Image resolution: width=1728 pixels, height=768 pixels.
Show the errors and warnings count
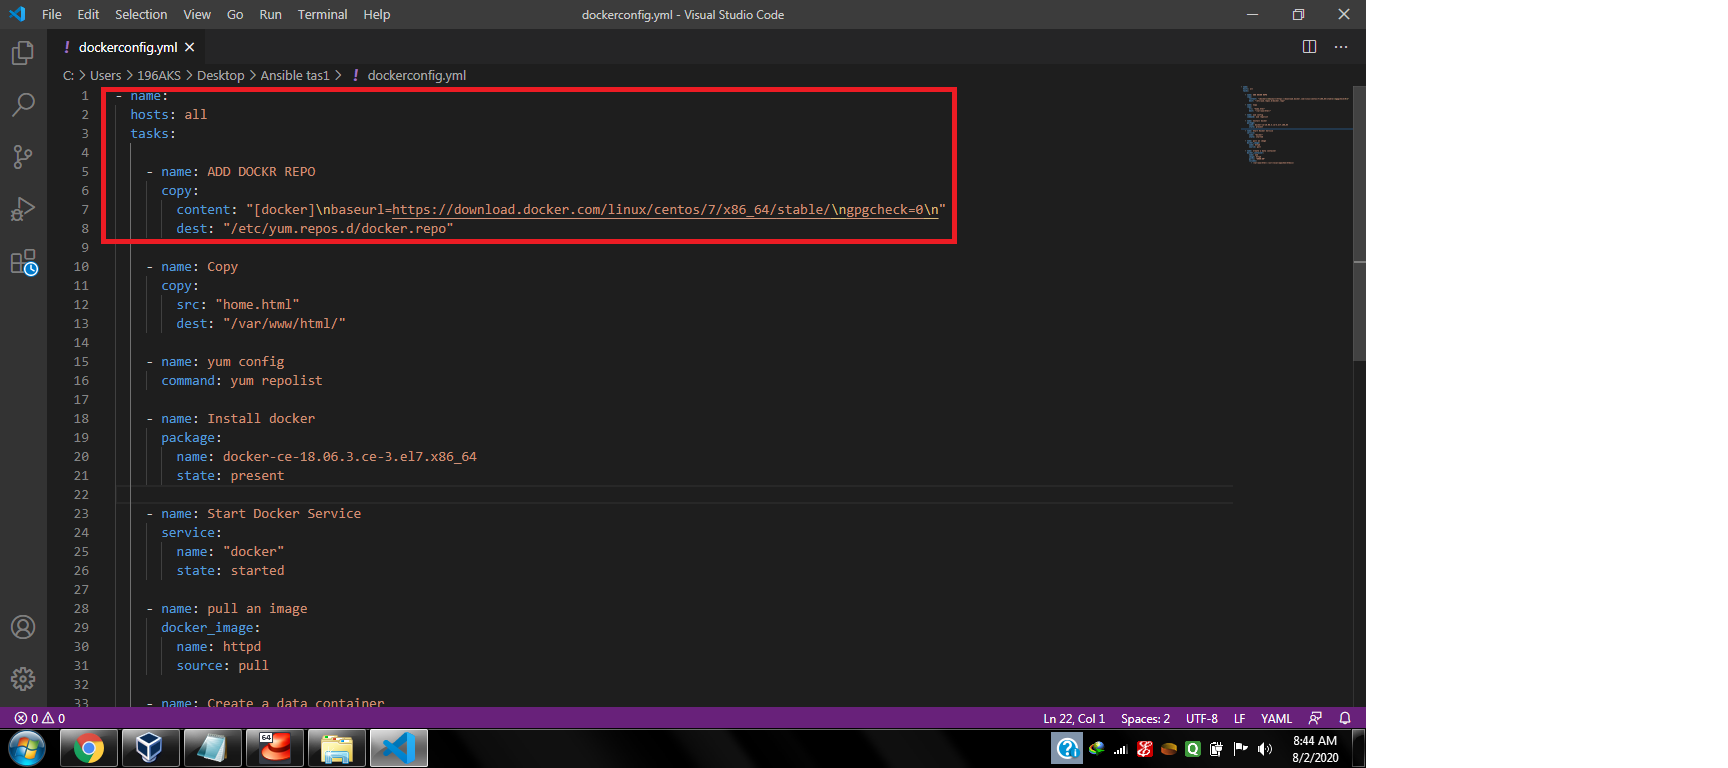[x=40, y=718]
